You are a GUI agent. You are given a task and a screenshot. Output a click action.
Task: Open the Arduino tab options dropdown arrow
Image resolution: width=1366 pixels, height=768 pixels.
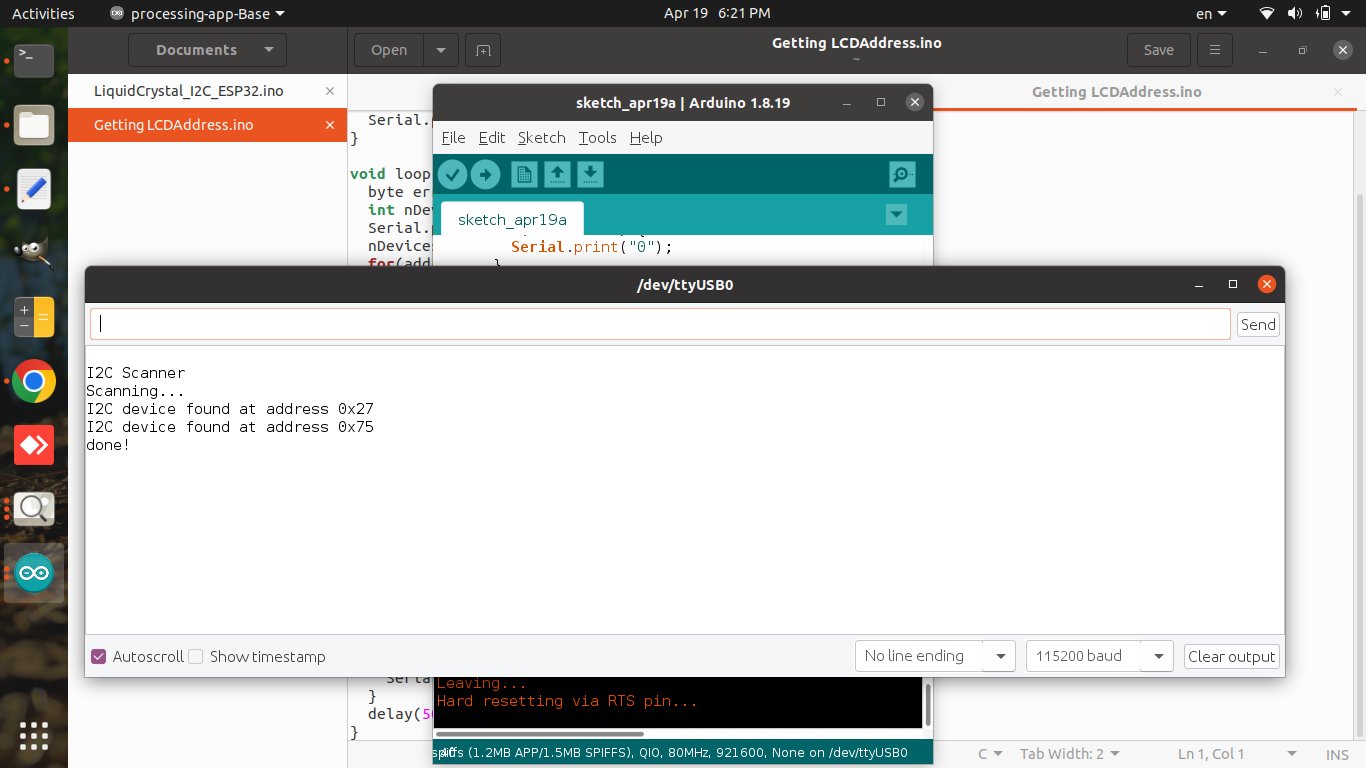click(896, 214)
